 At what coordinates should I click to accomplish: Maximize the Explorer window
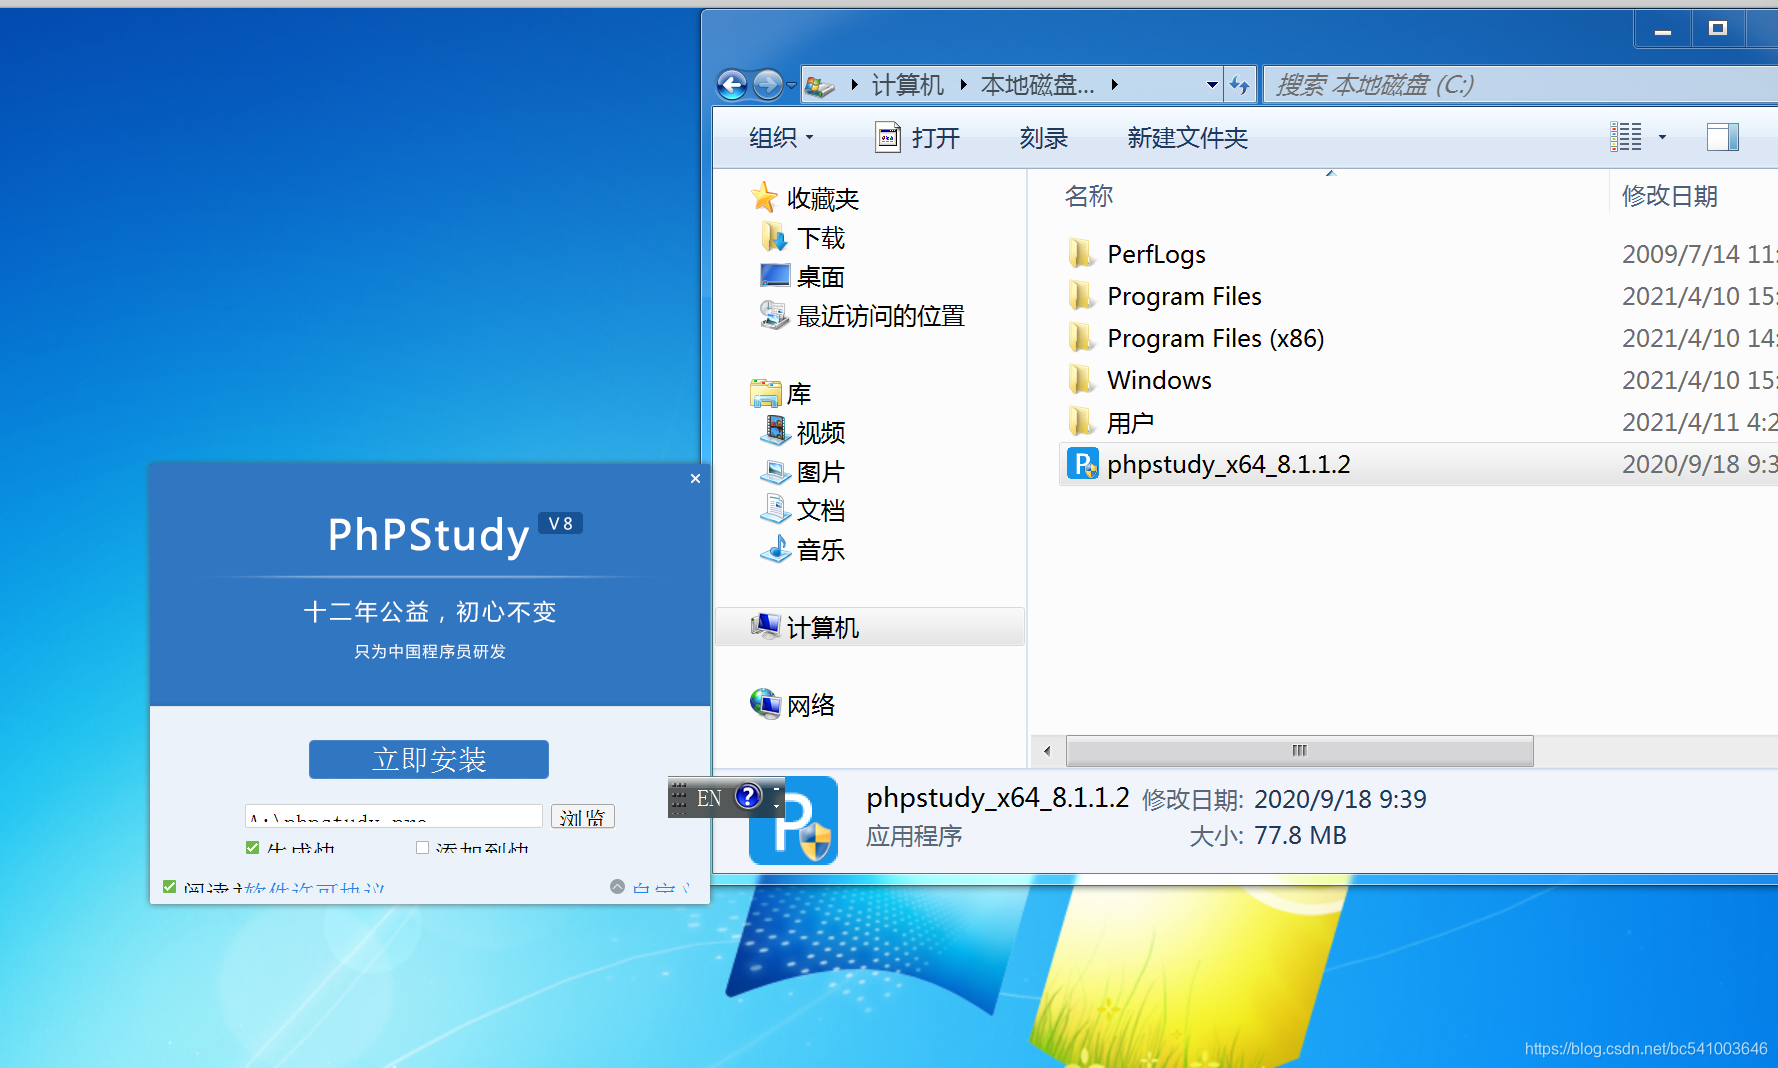(1718, 30)
